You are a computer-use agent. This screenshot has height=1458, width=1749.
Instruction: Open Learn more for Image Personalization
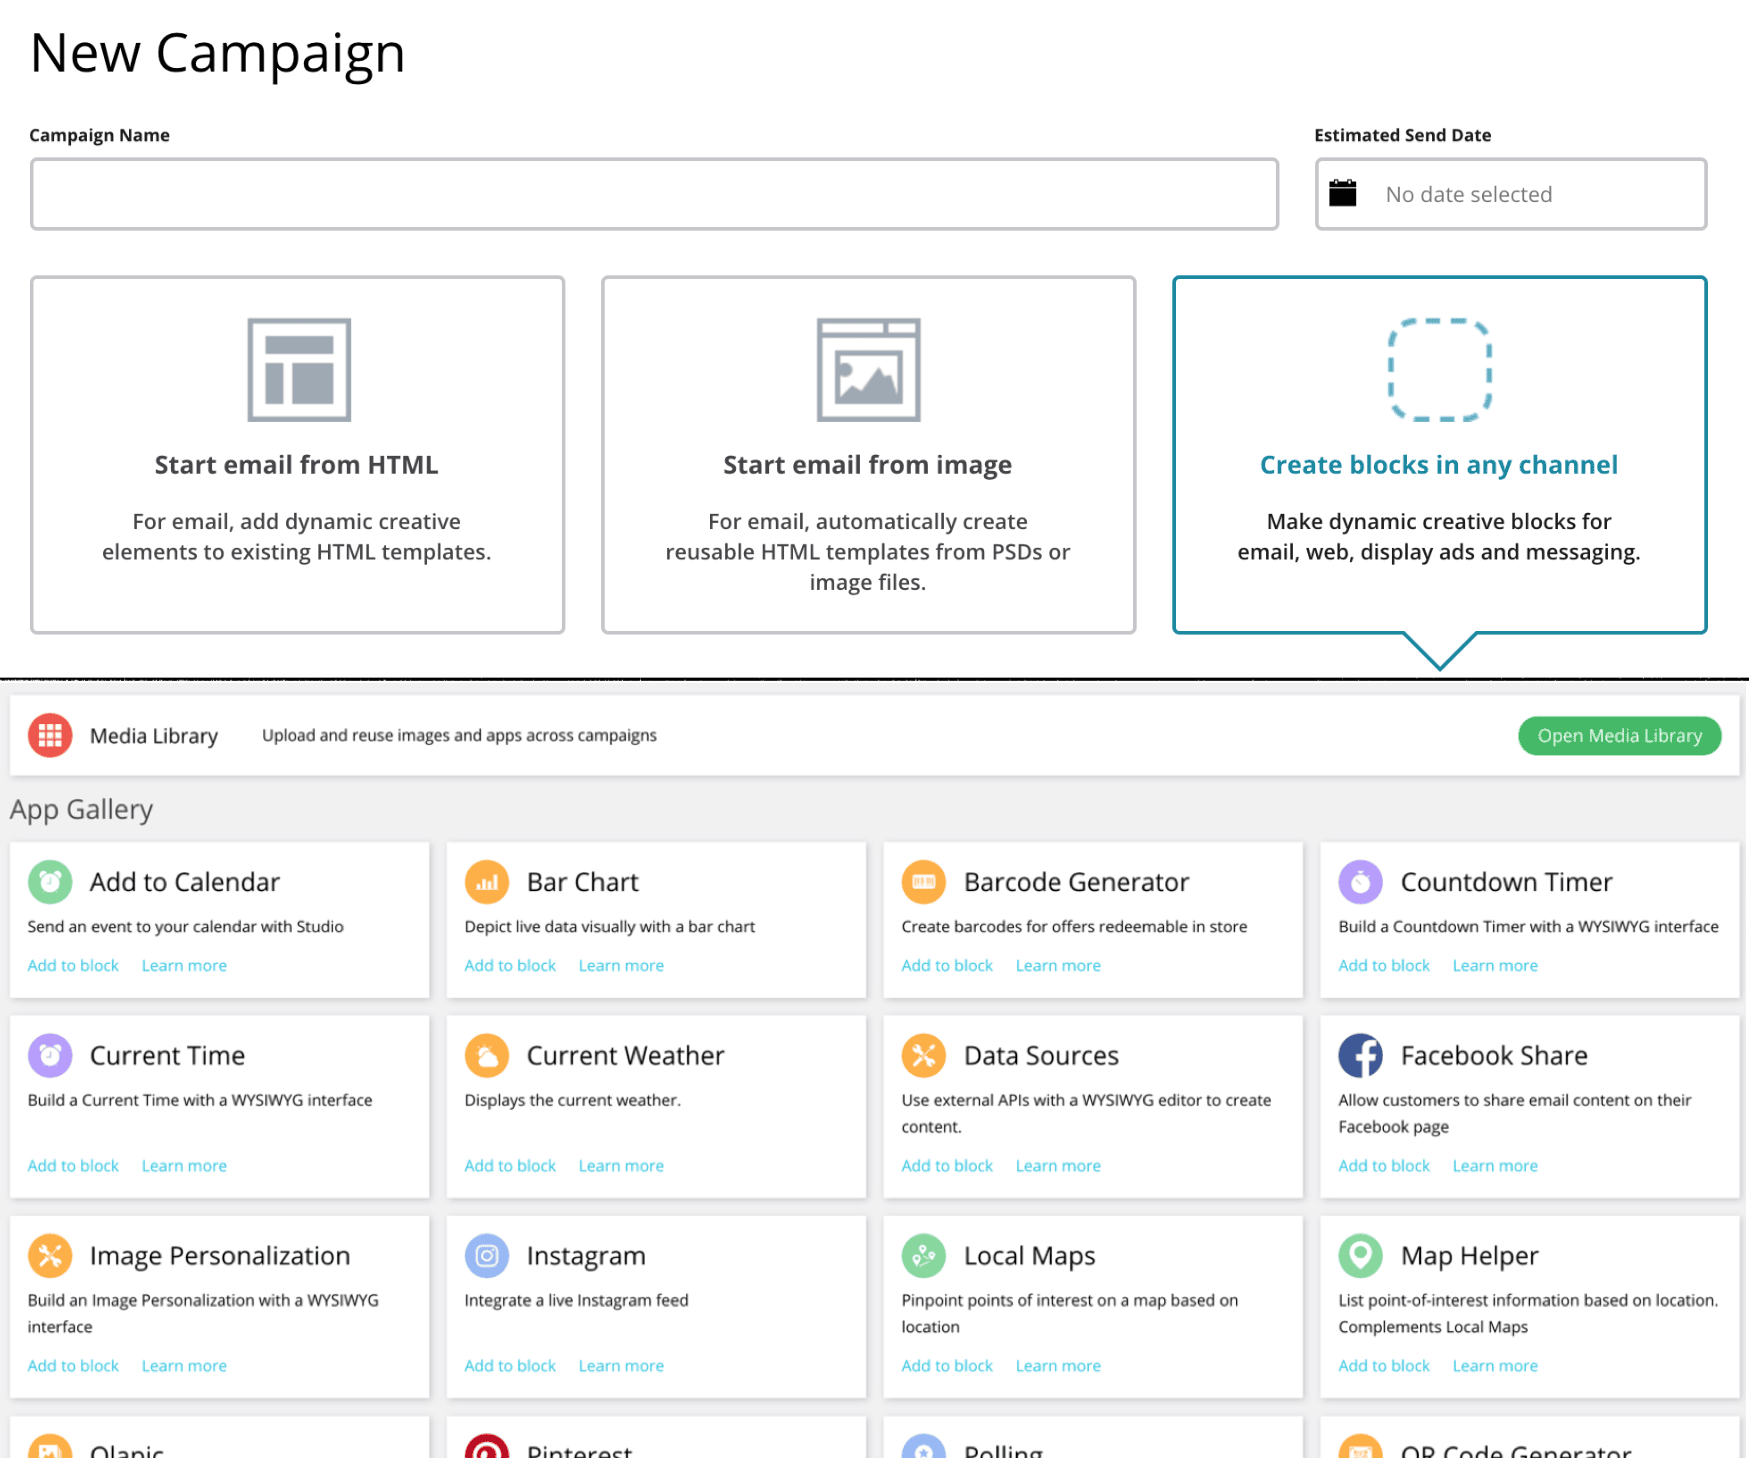click(184, 1366)
